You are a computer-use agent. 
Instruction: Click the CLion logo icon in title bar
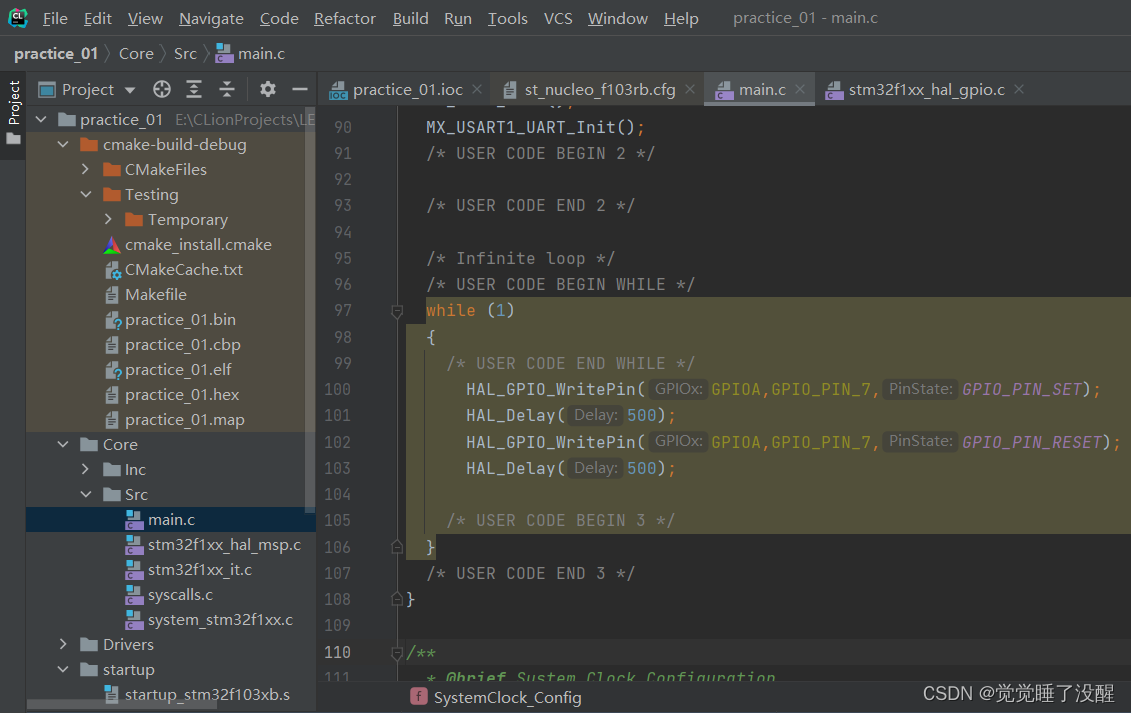(18, 18)
